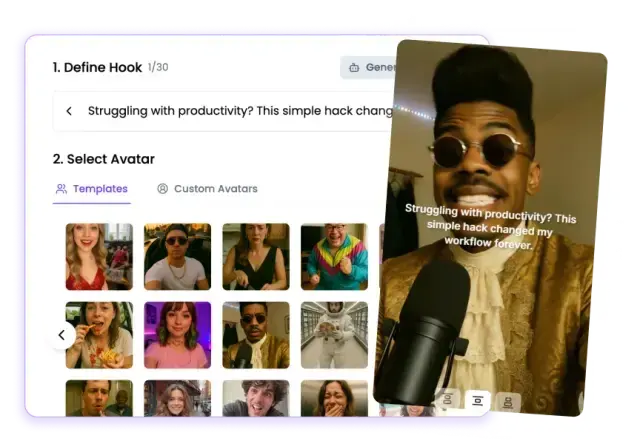Click the '1. Define Hook' heading

tap(97, 67)
